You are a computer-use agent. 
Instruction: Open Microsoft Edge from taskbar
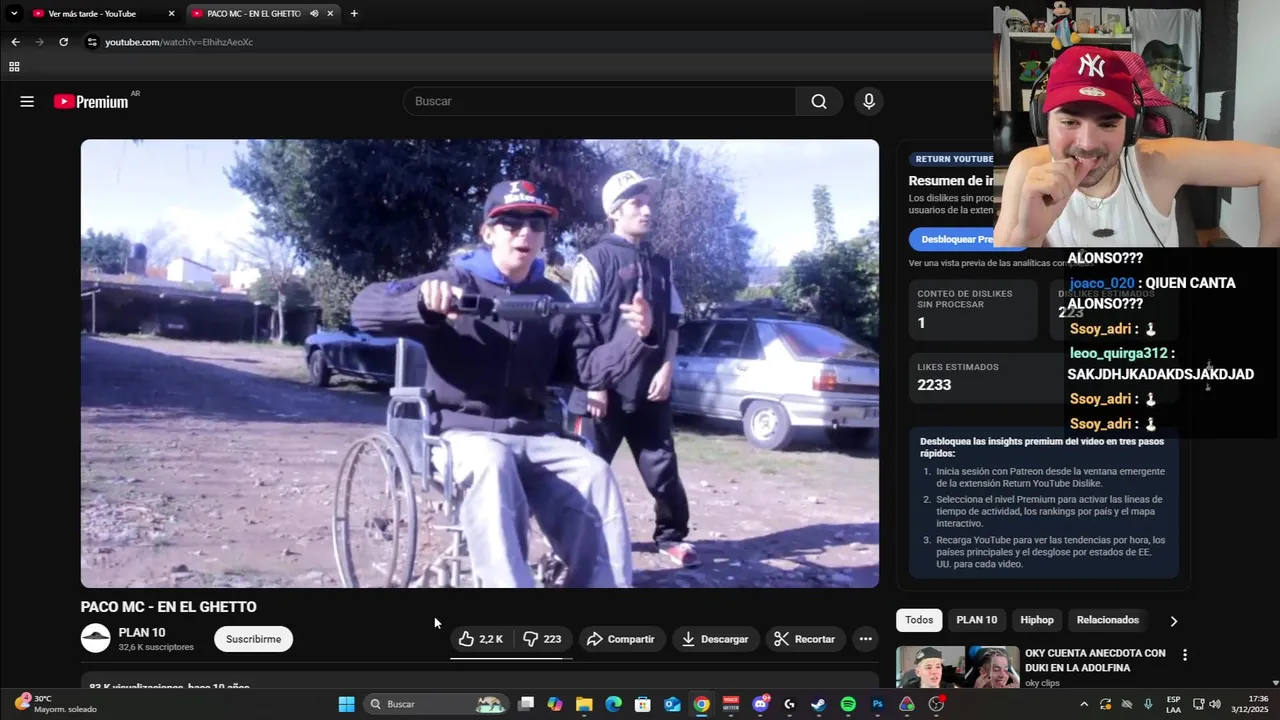pyautogui.click(x=614, y=704)
